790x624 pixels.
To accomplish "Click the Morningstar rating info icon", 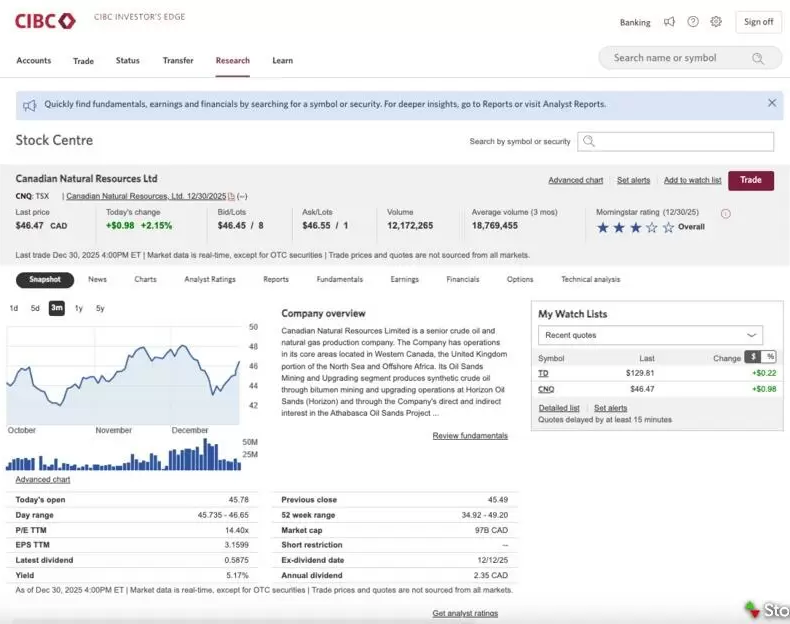I will [x=726, y=214].
